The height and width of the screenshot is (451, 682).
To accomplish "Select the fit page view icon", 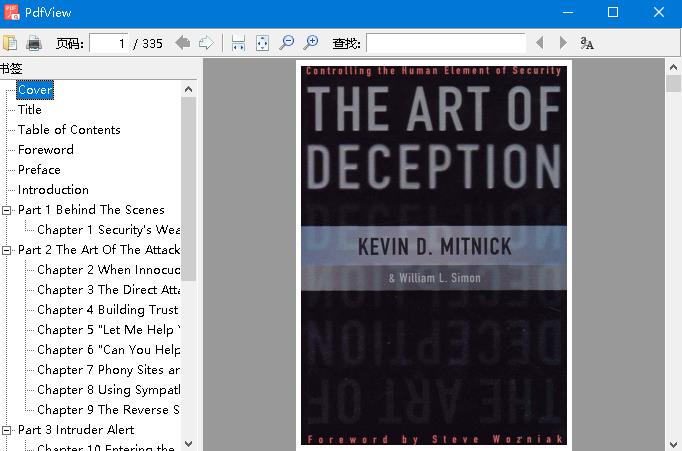I will point(262,43).
